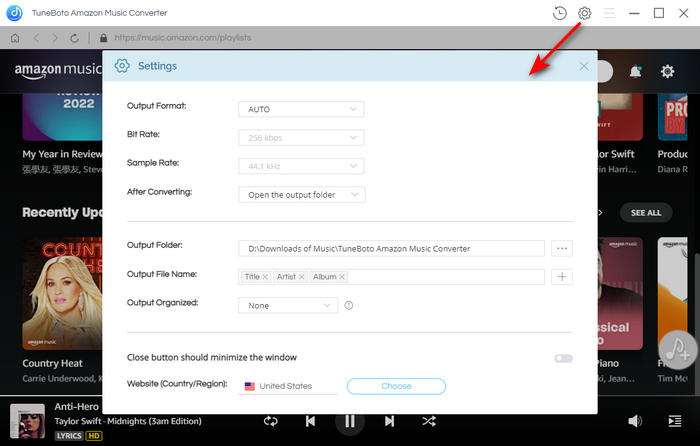Image resolution: width=700 pixels, height=446 pixels.
Task: Click the volume speaker icon
Action: click(635, 421)
